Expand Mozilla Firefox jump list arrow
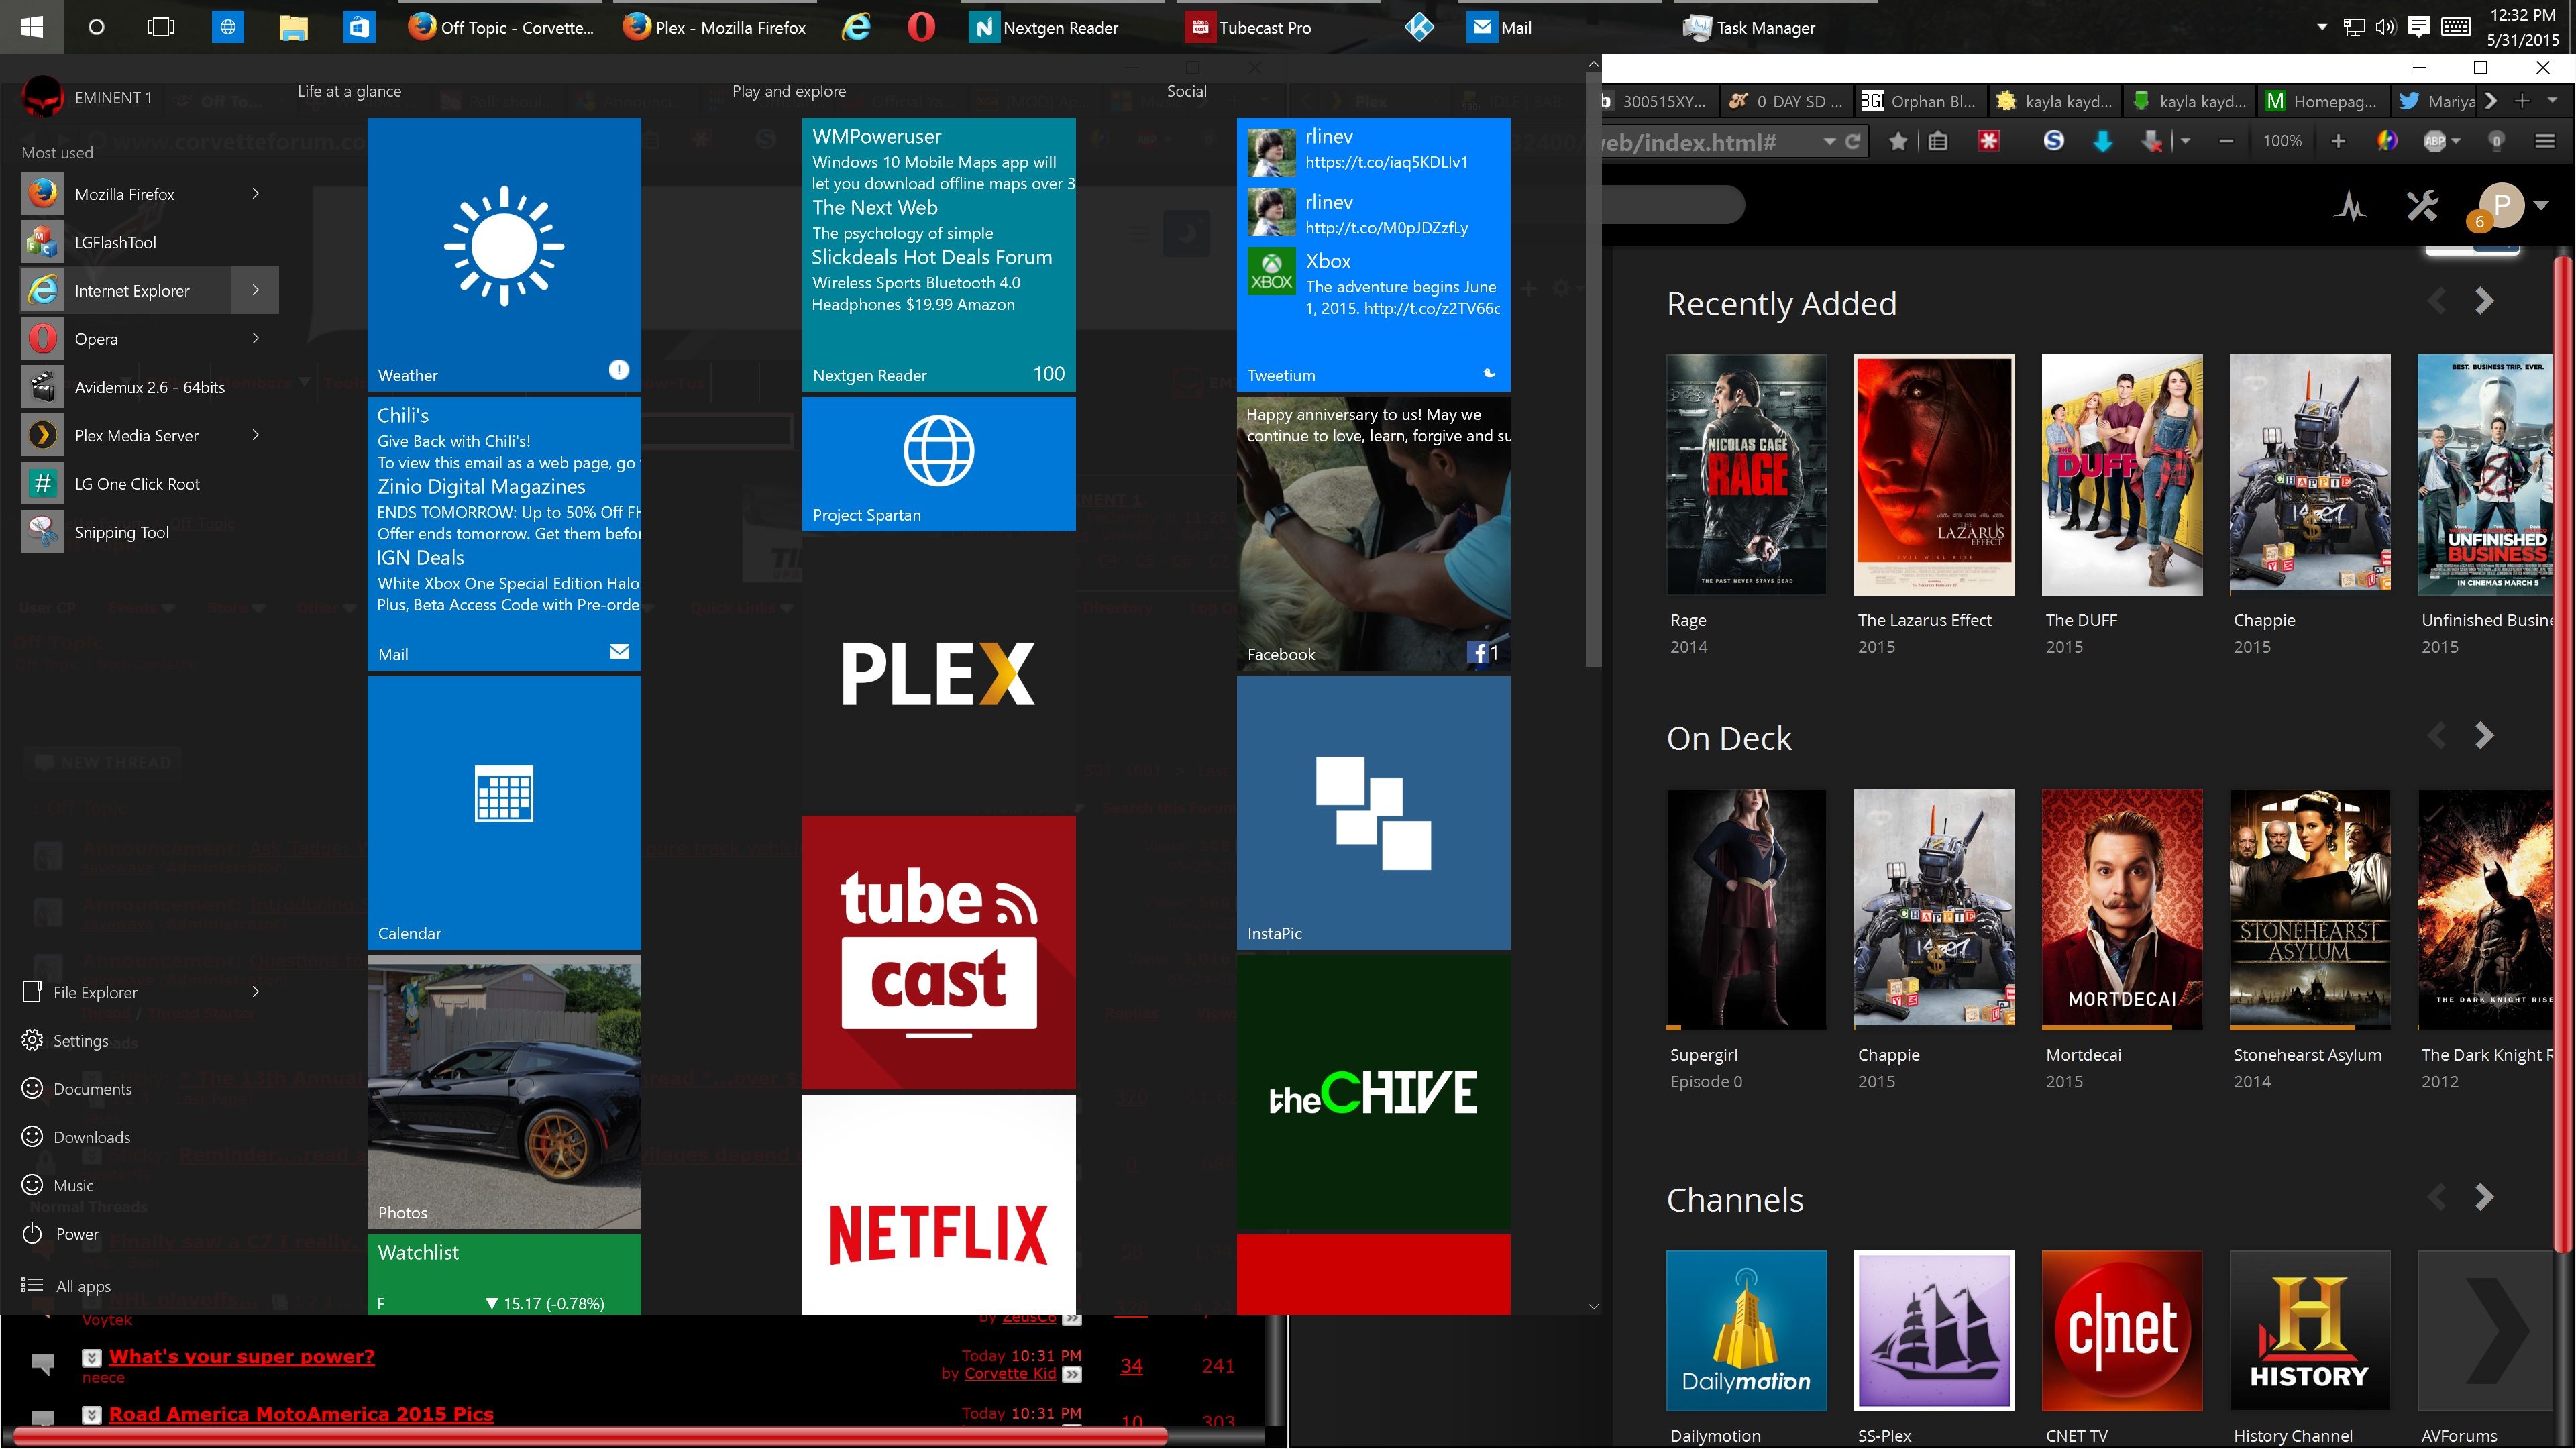Screen dimensions: 2576x1449 coord(255,193)
